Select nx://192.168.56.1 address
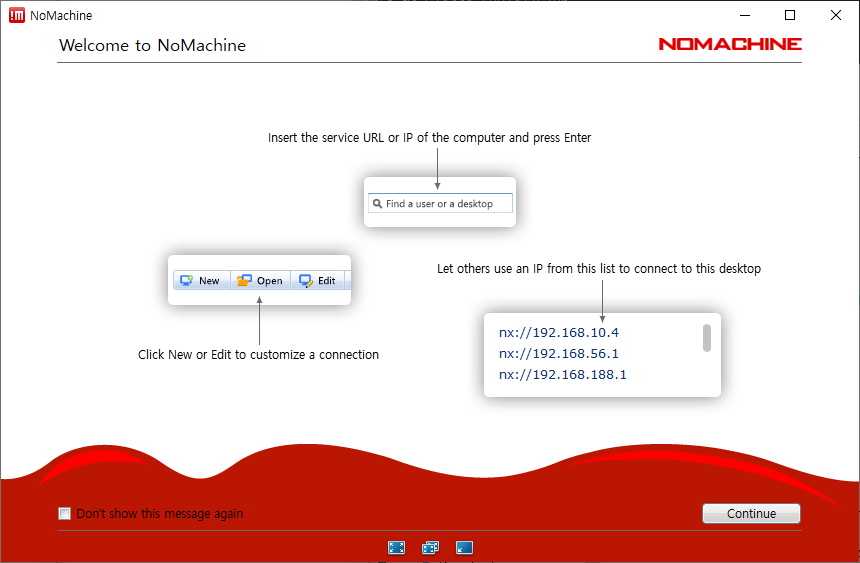 point(558,353)
